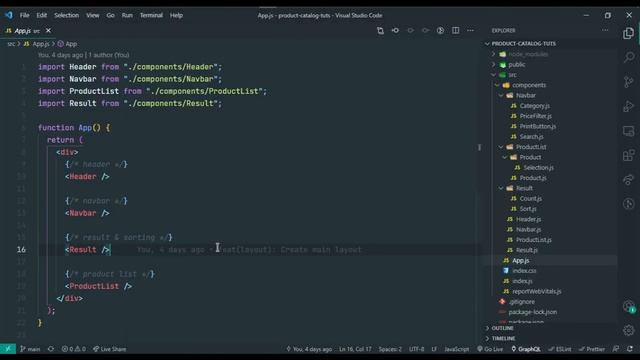Open editor More Actions ellipsis
The width and height of the screenshot is (640, 360).
point(471,31)
